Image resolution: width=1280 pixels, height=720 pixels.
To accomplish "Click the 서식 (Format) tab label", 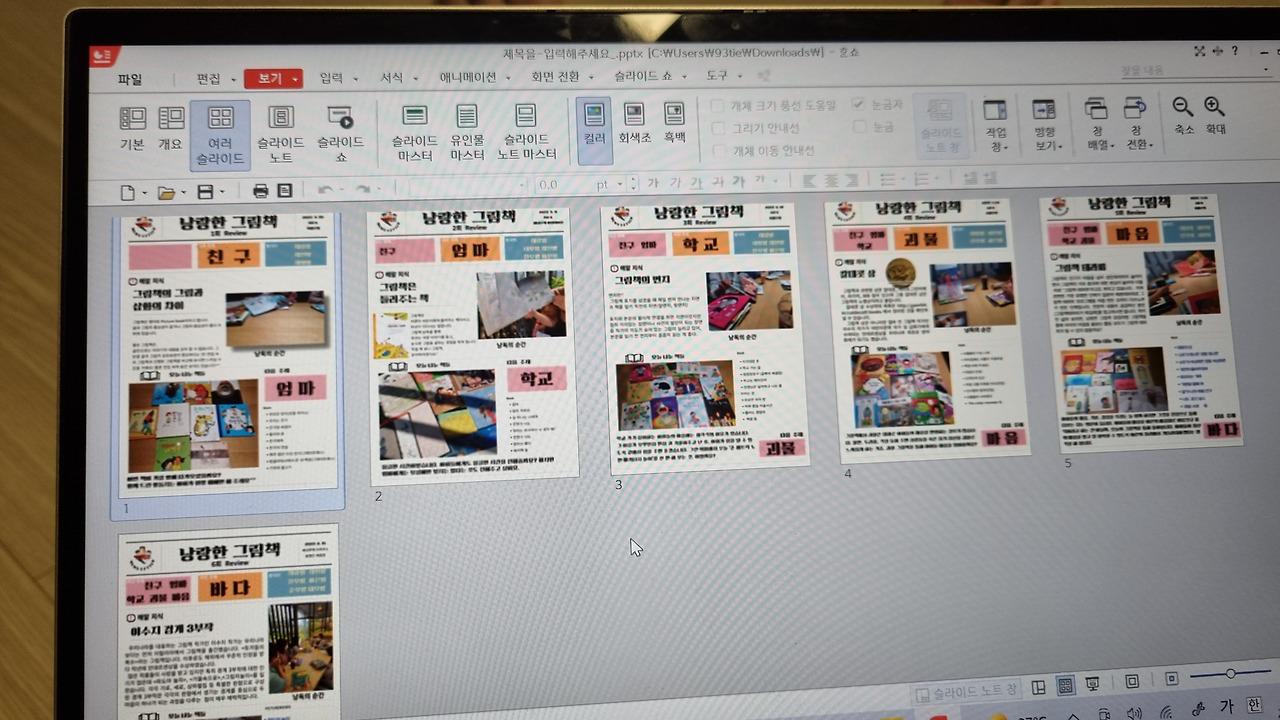I will pyautogui.click(x=391, y=78).
